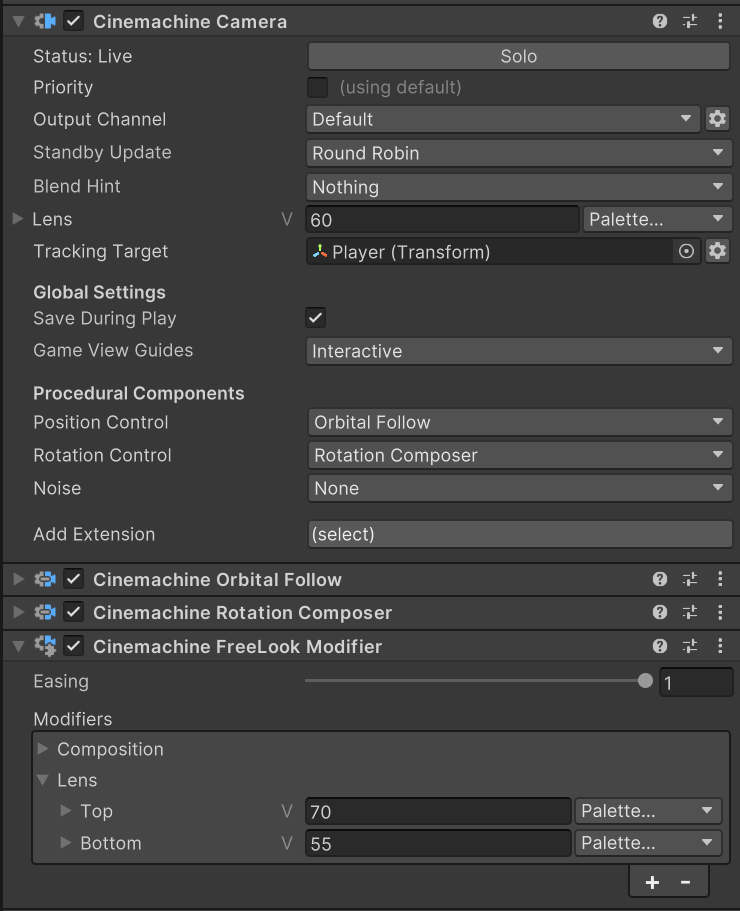Open object picker for Tracking Target

point(687,252)
